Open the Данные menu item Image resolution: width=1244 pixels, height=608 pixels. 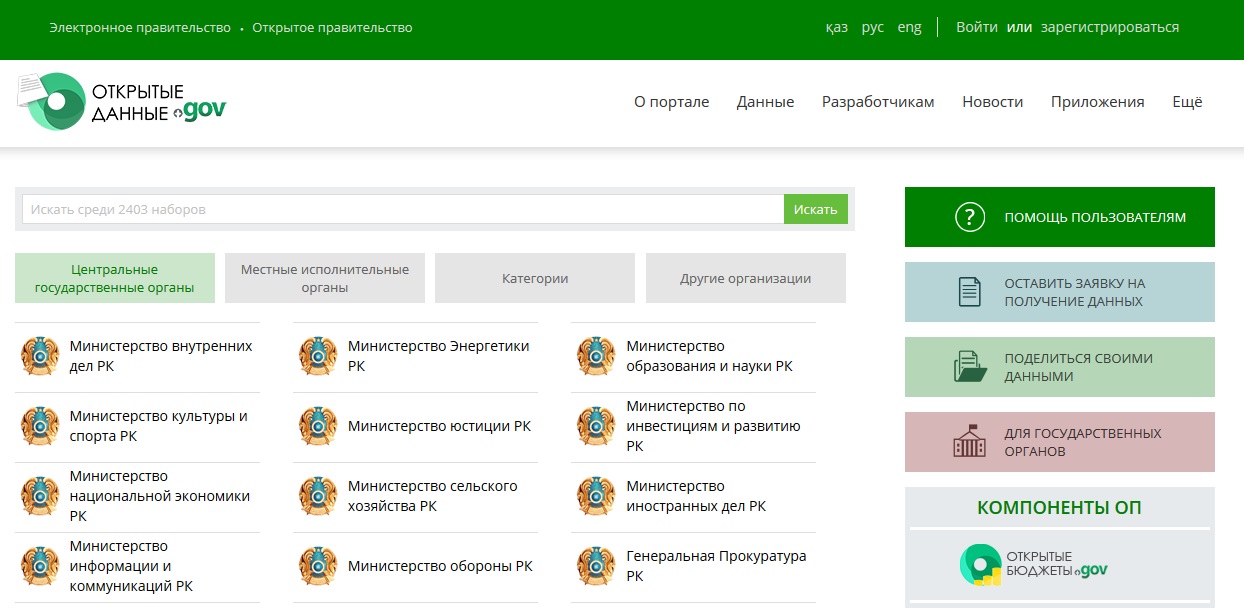click(764, 101)
